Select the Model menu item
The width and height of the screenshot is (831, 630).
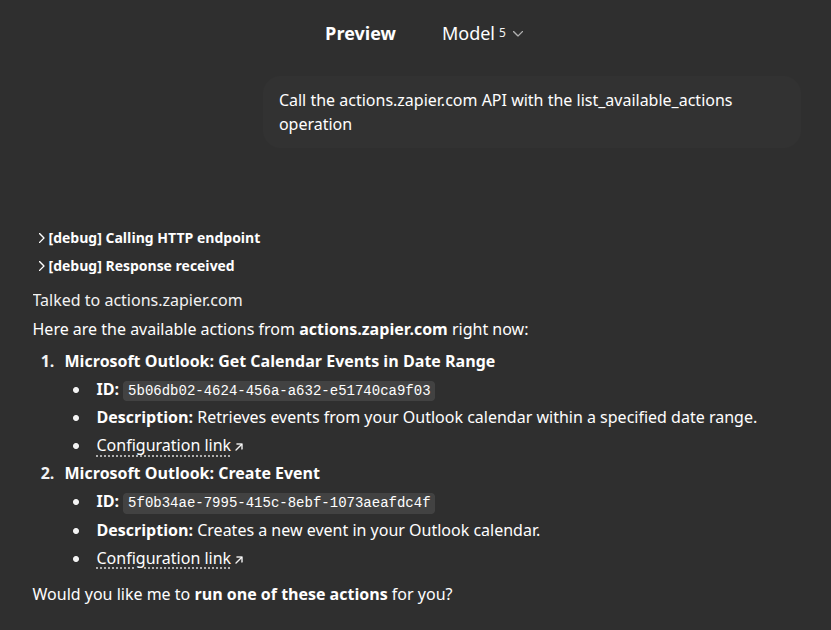[x=470, y=33]
